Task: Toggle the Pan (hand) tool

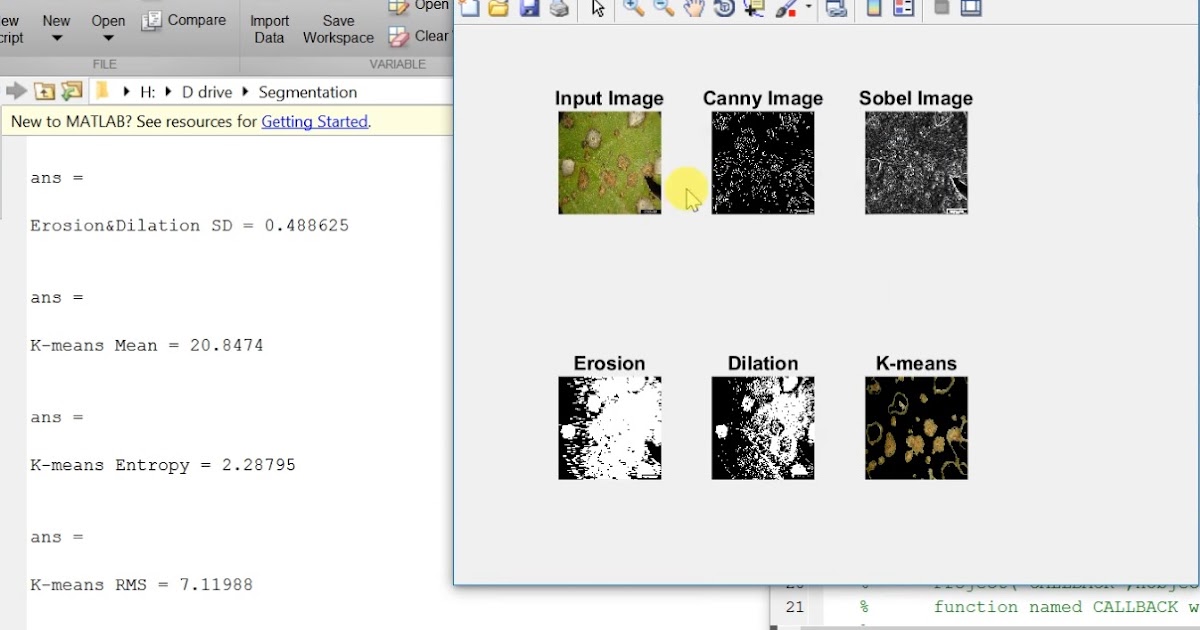Action: point(694,9)
